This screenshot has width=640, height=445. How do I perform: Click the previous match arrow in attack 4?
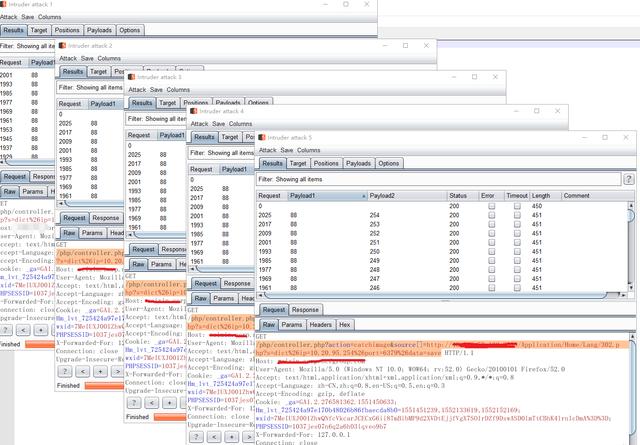[214, 436]
